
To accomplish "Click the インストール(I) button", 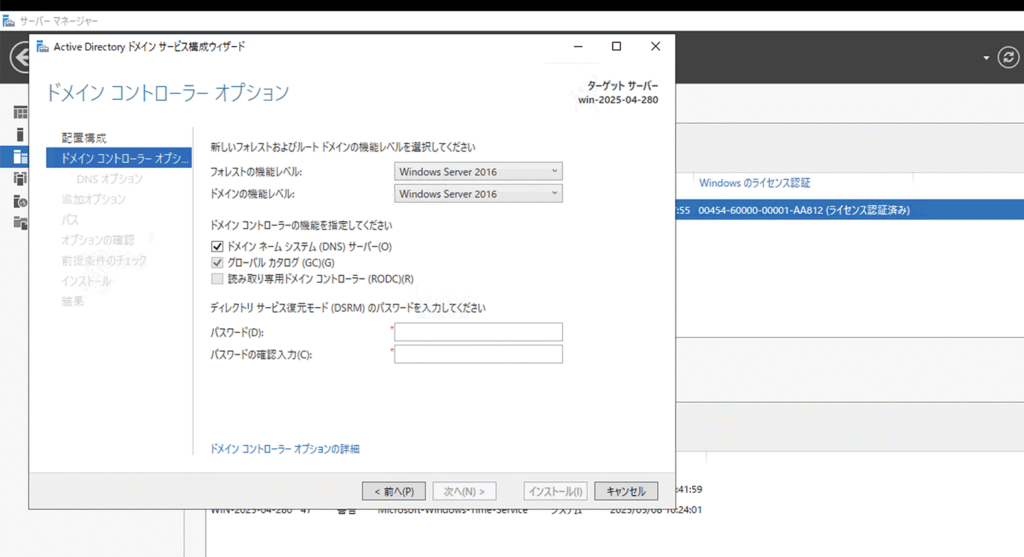I will 555,491.
